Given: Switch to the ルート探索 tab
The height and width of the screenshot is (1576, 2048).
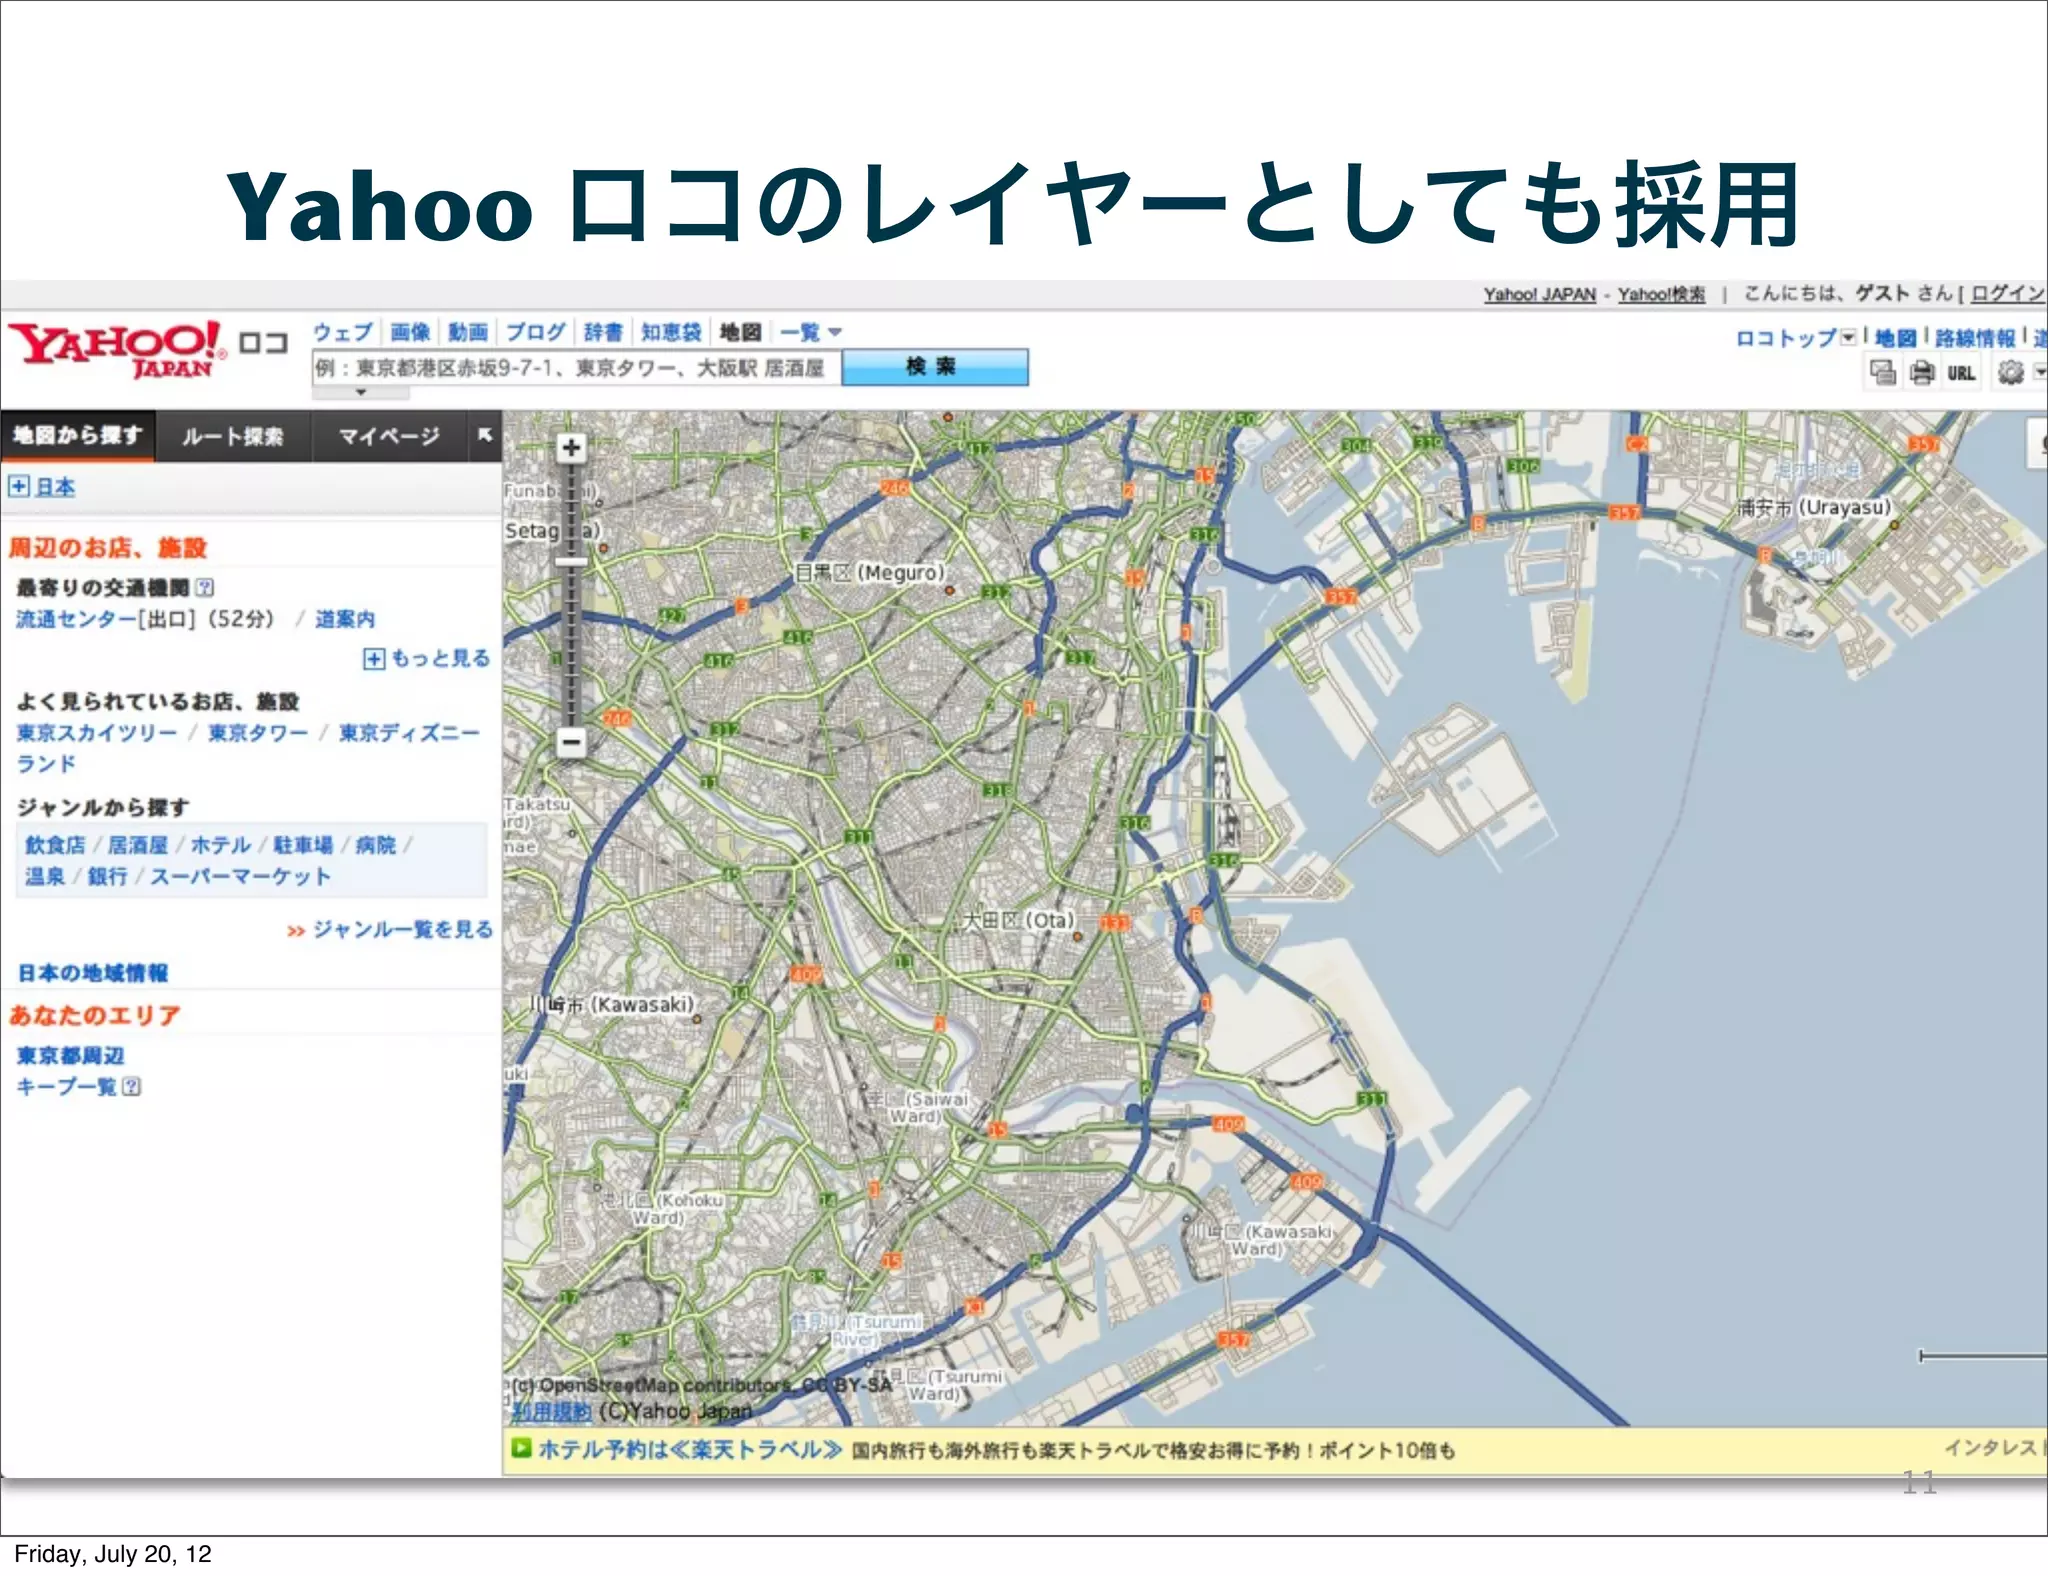Looking at the screenshot, I should coord(233,436).
